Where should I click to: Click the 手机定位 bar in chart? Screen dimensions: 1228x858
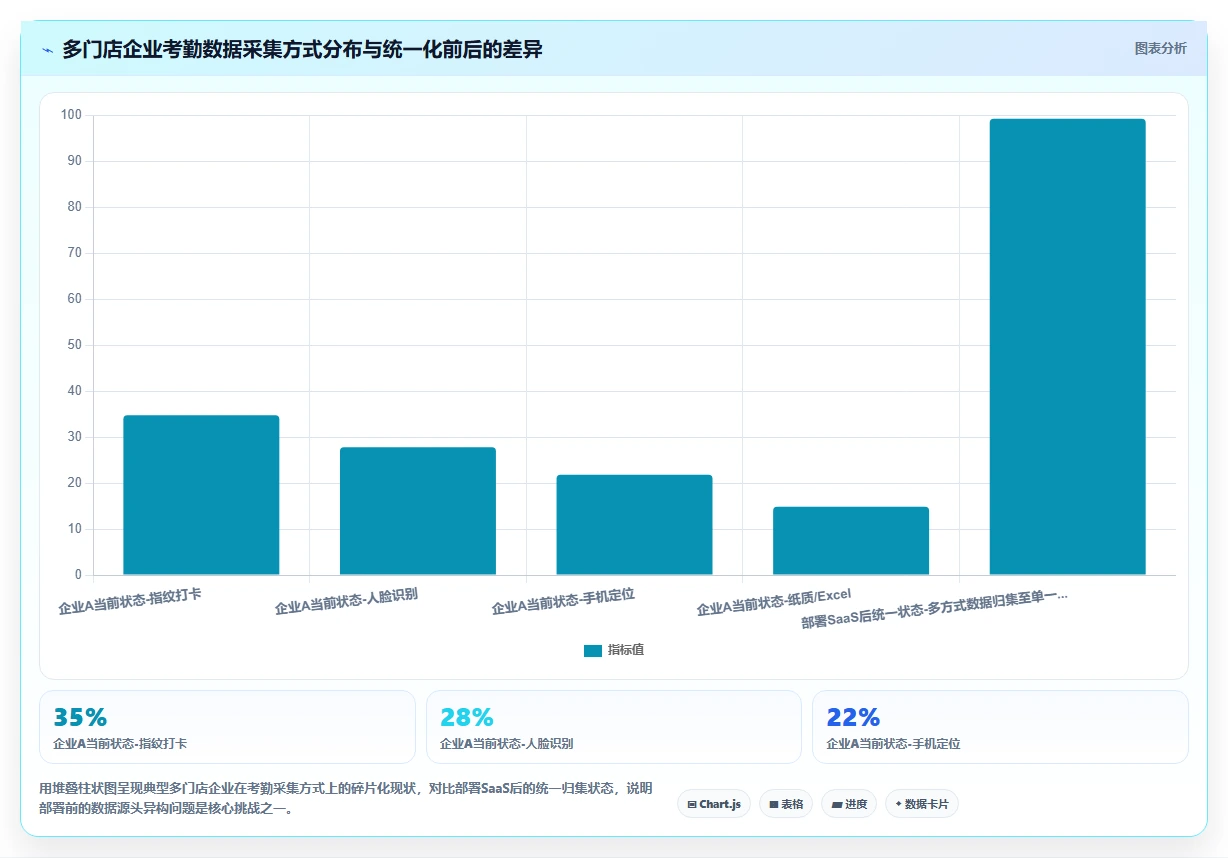[x=634, y=525]
